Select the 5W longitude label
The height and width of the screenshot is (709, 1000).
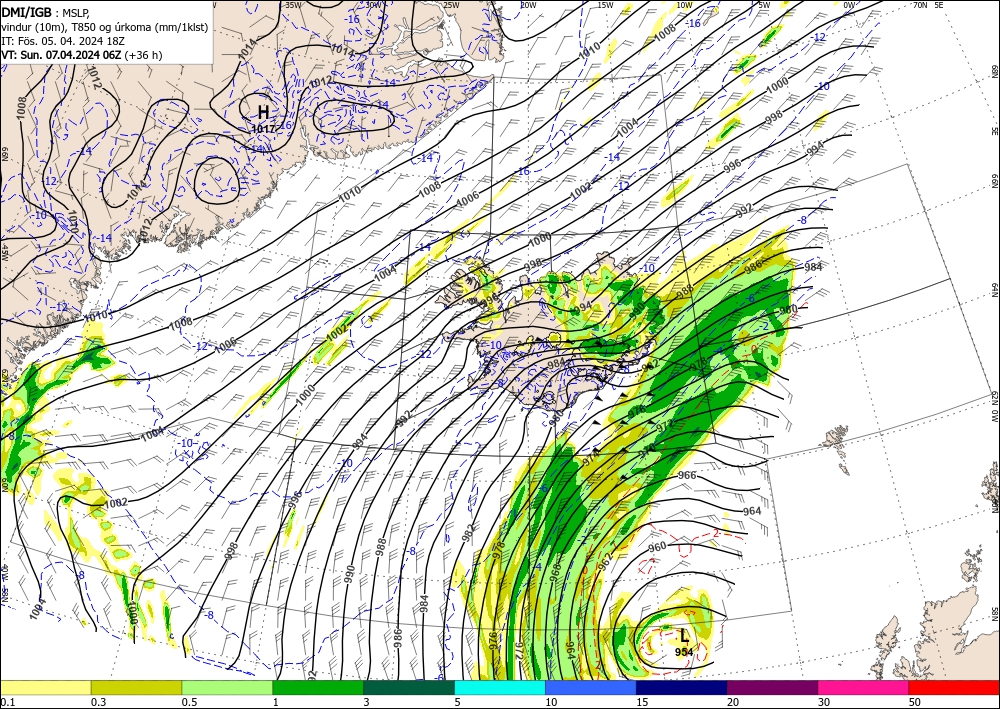coord(765,5)
